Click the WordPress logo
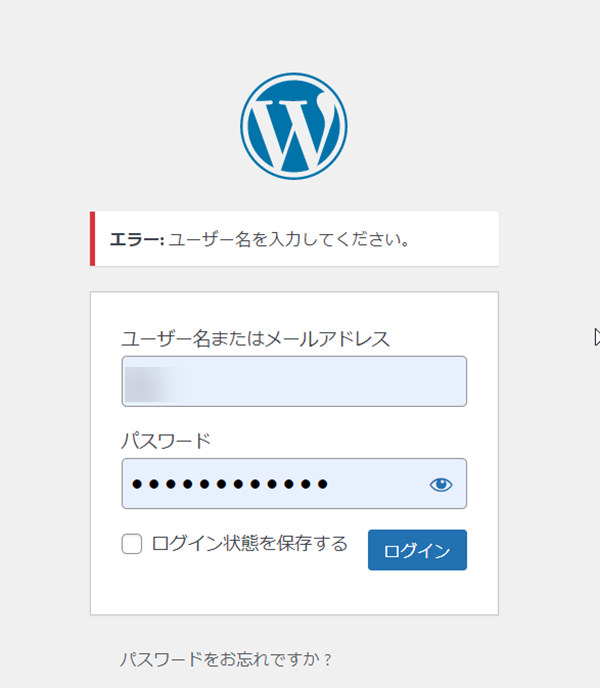Image resolution: width=600 pixels, height=688 pixels. (294, 126)
